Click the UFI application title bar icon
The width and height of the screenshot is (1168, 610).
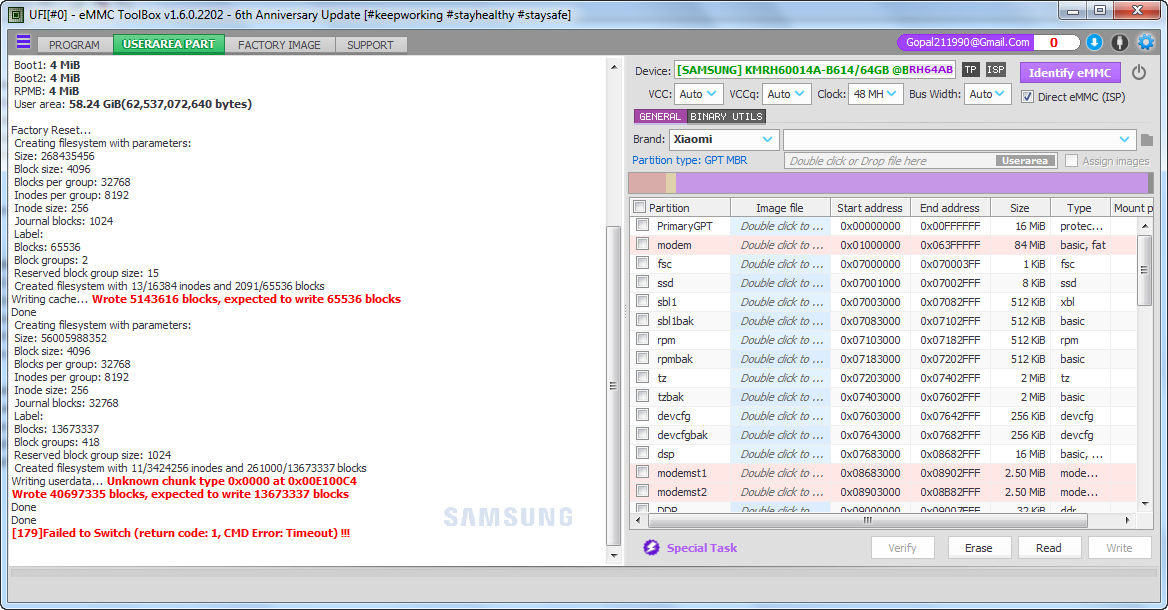point(15,14)
